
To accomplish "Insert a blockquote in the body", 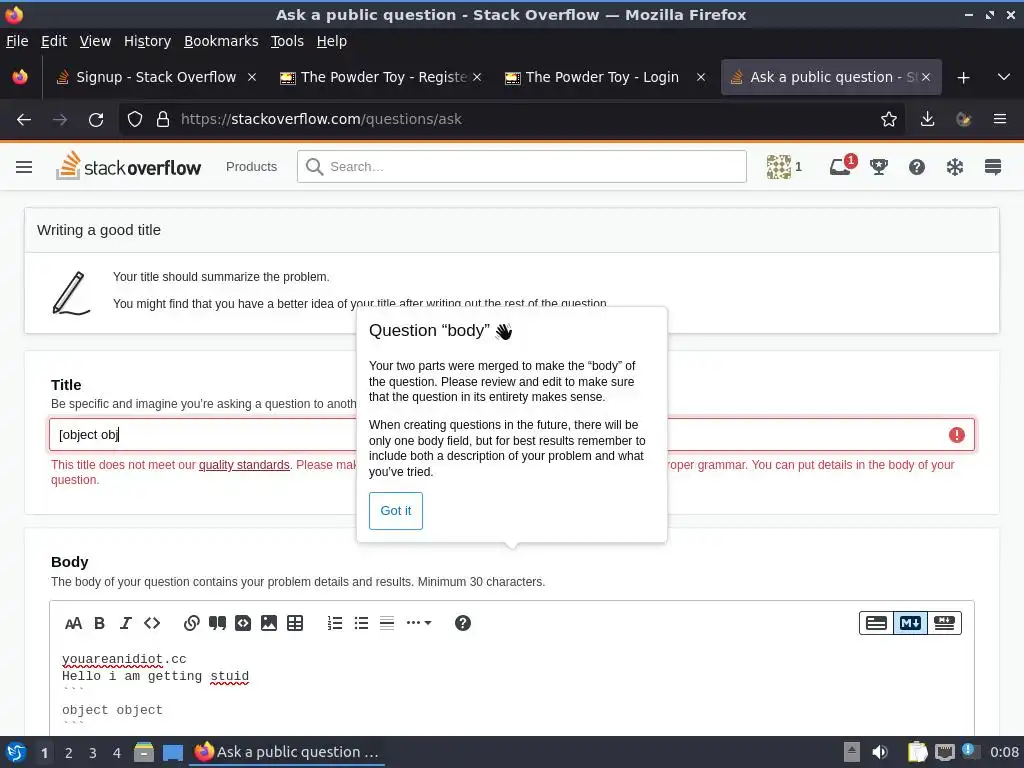I will (217, 623).
